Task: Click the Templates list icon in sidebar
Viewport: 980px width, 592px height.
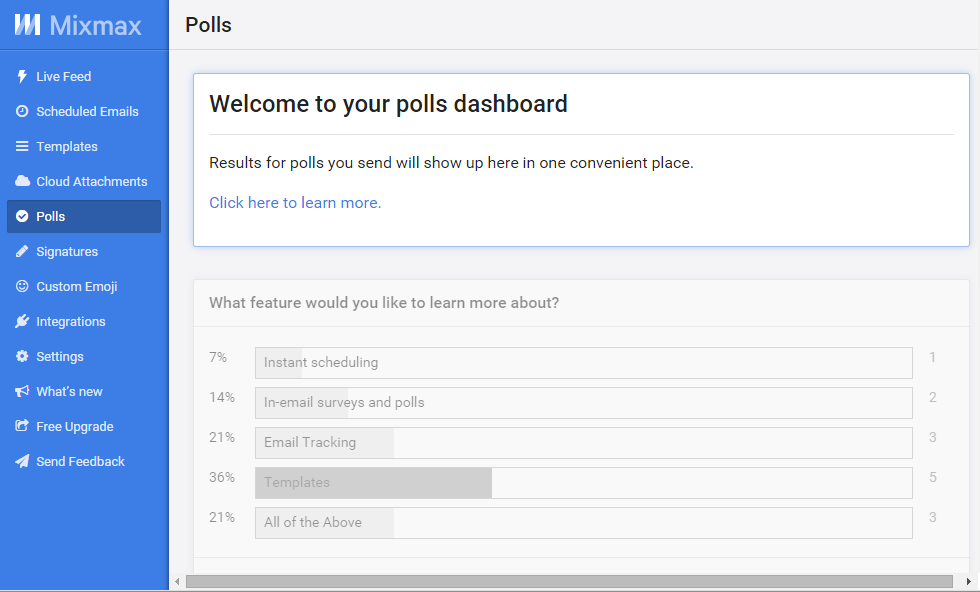Action: point(22,146)
